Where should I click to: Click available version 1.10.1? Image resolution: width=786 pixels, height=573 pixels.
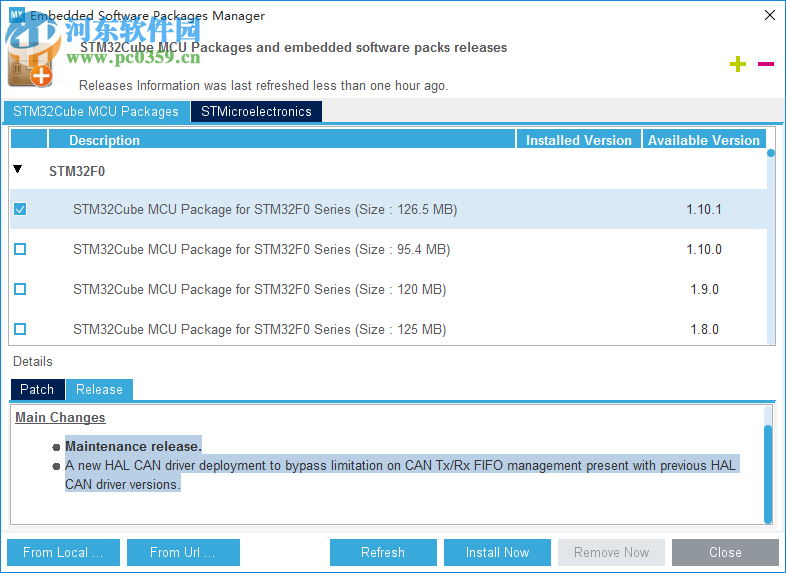(x=704, y=209)
